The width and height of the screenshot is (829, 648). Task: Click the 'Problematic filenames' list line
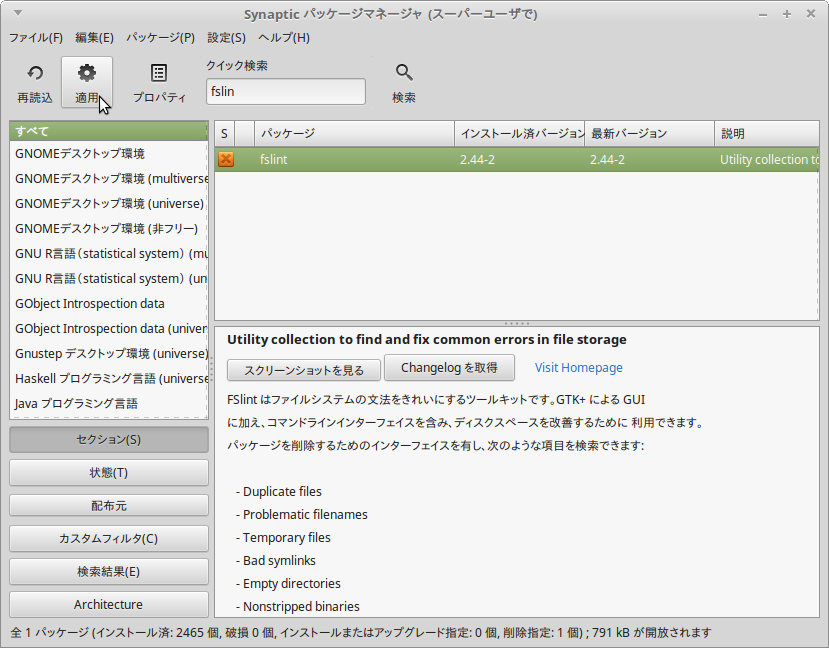pos(301,514)
